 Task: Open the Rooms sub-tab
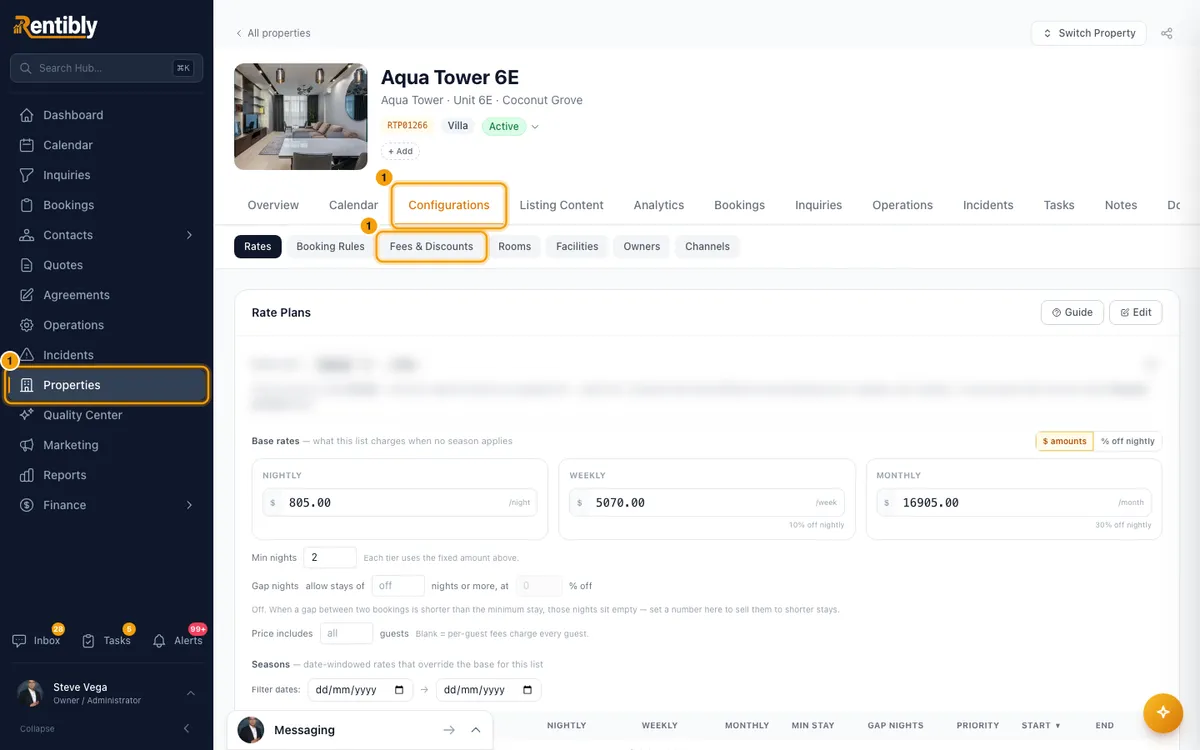point(515,246)
